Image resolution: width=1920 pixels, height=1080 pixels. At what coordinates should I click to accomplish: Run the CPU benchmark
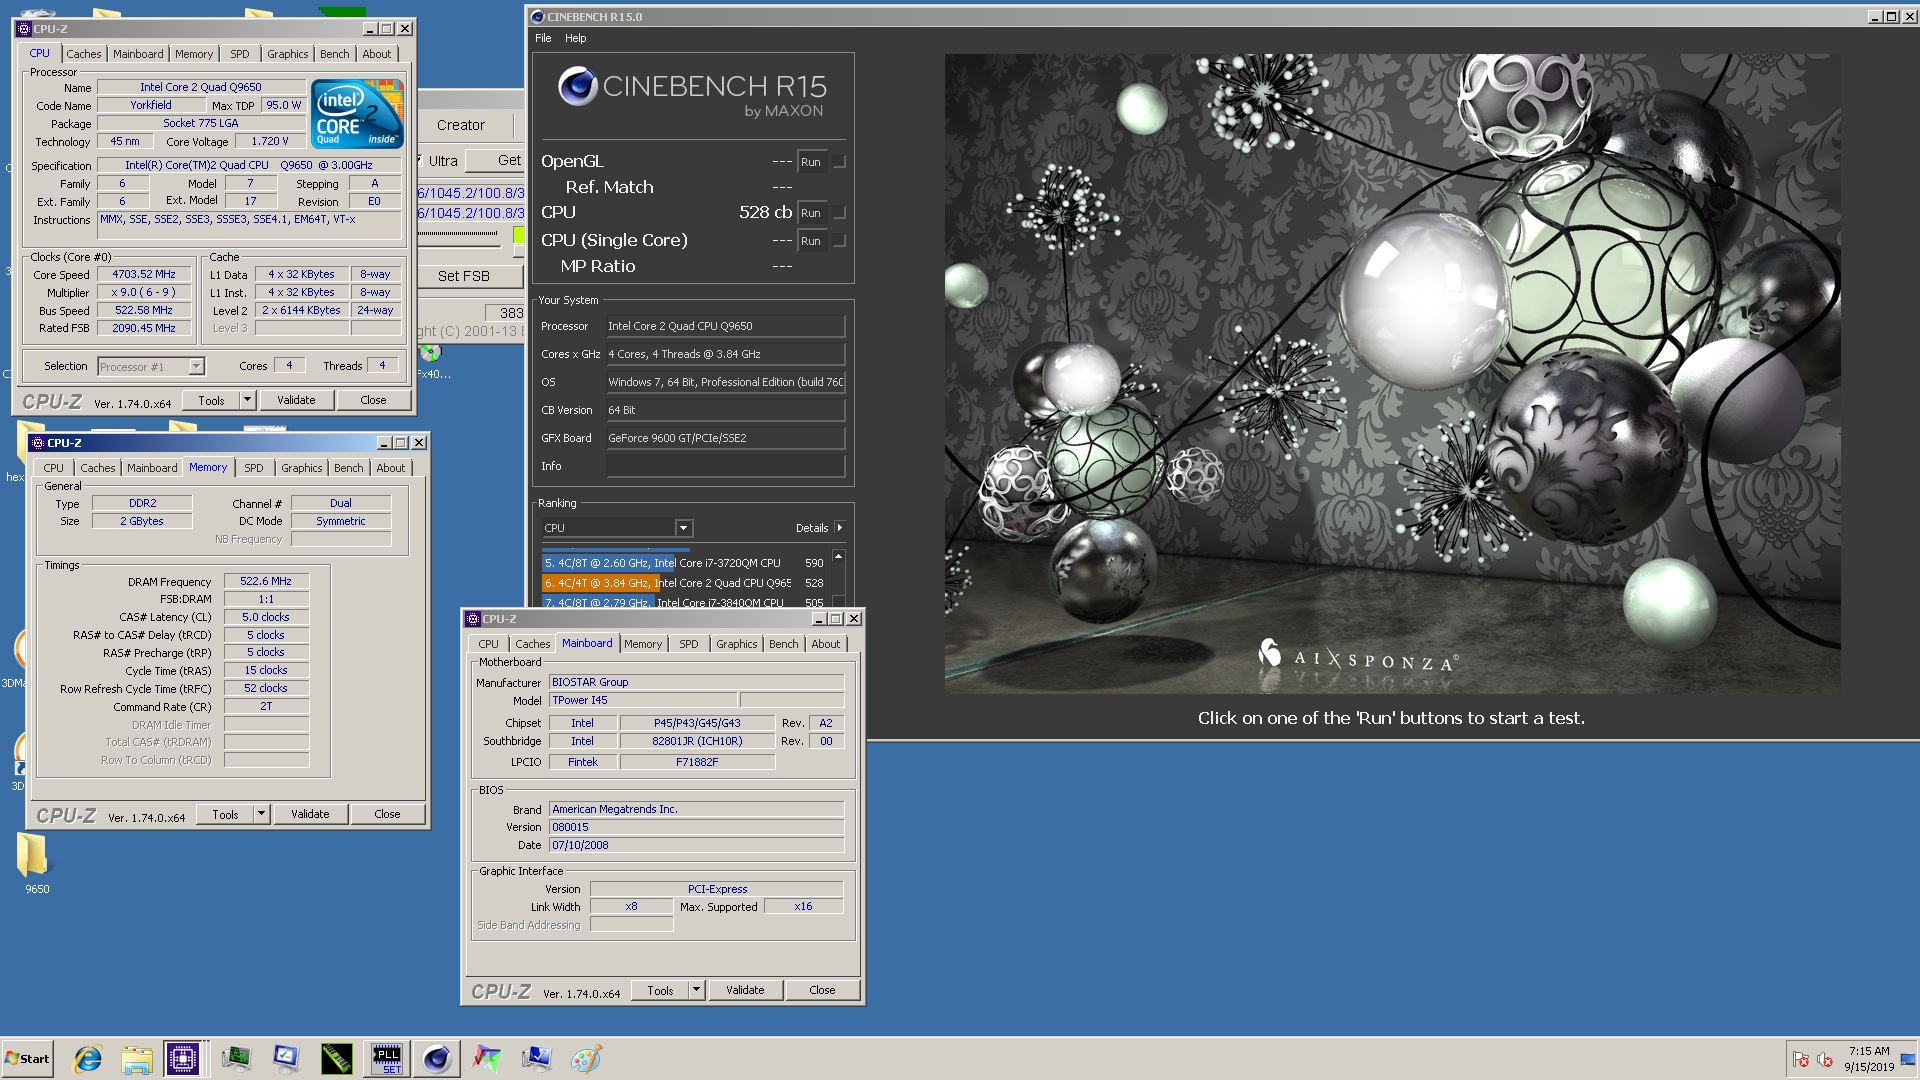(811, 213)
